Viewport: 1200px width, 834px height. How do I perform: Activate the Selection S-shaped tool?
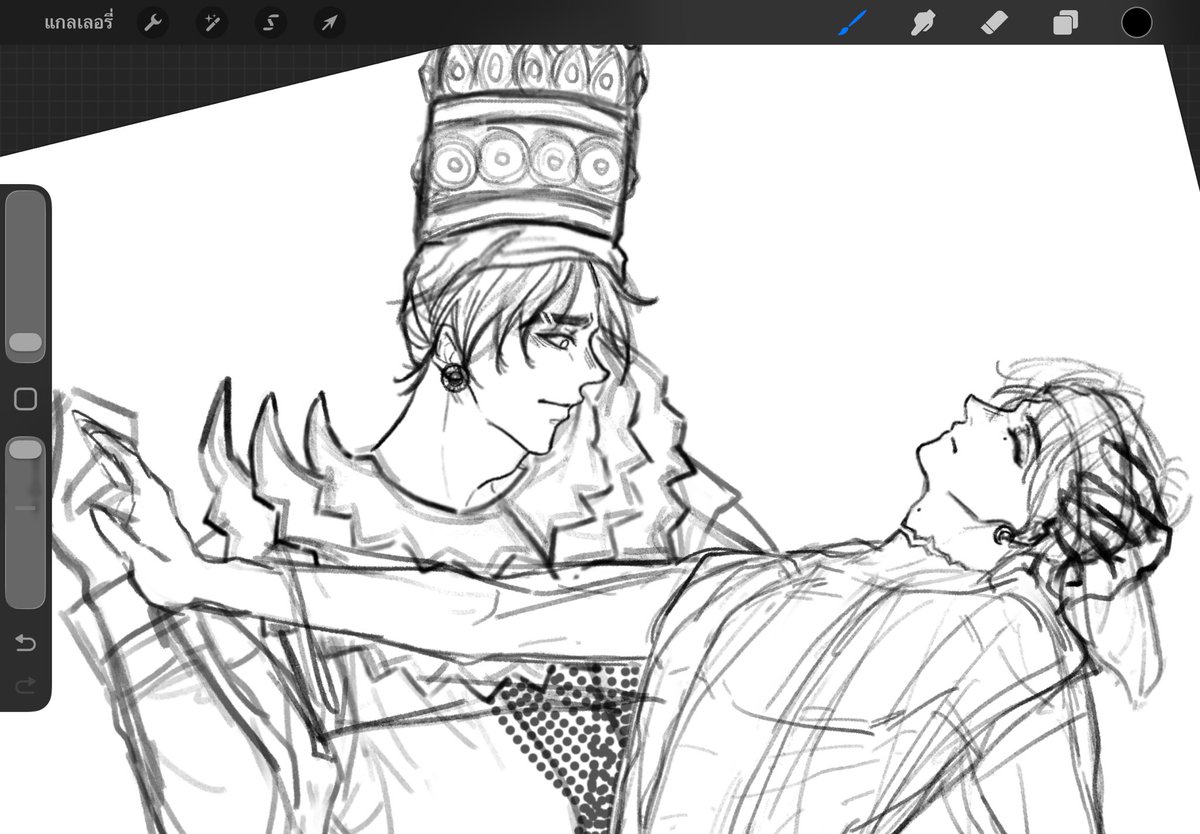[270, 22]
